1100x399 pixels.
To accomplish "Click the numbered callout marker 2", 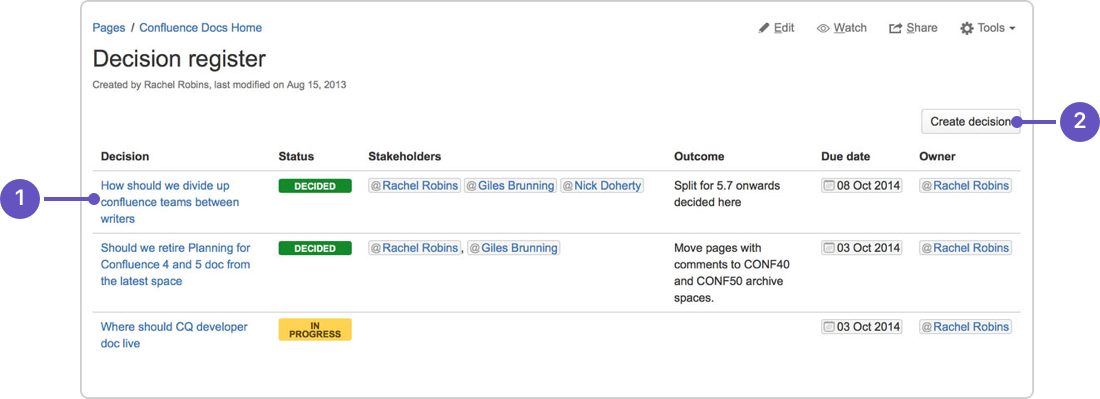I will pos(1080,121).
